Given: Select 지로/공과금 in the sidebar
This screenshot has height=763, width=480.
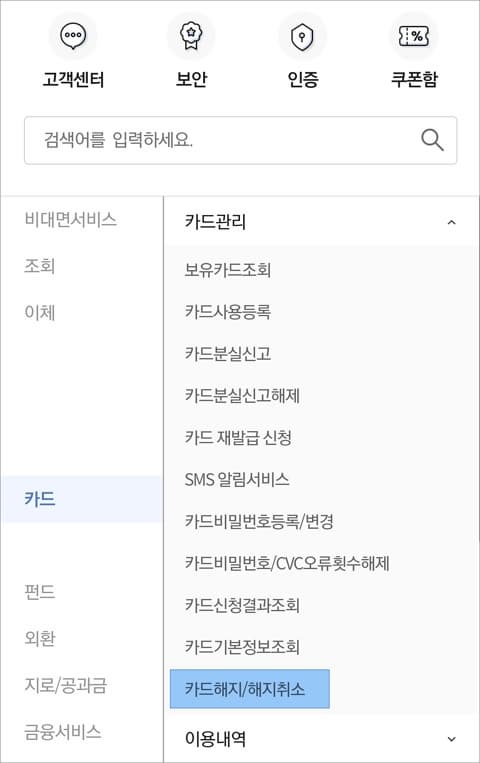Looking at the screenshot, I should coord(65,685).
